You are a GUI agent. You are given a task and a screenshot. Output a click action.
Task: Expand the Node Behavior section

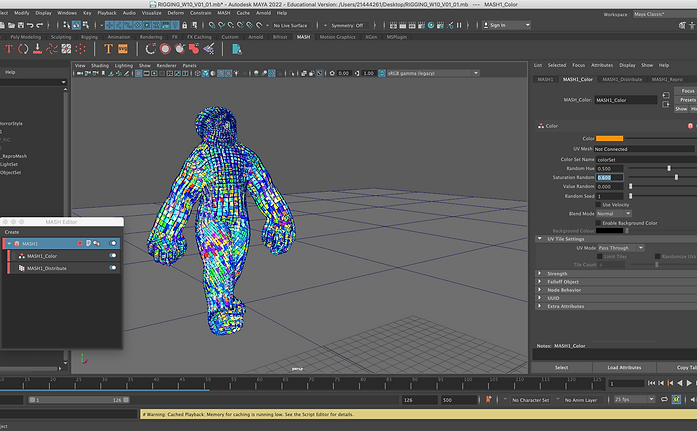pyautogui.click(x=540, y=290)
